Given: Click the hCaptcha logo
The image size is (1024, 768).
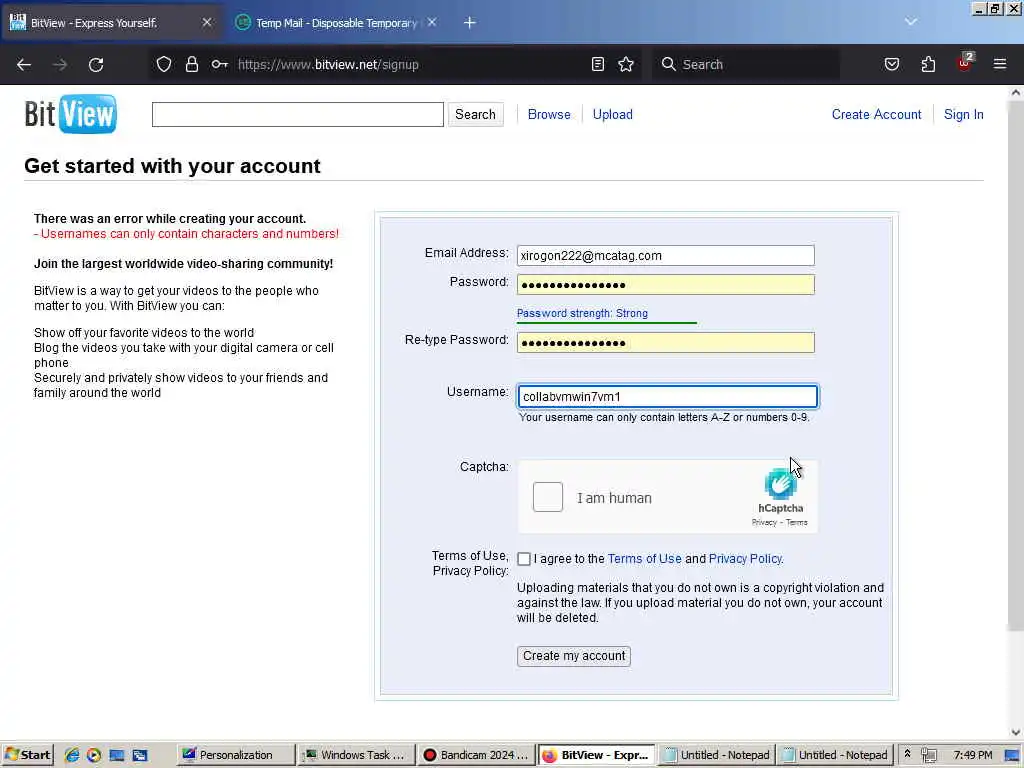Looking at the screenshot, I should coord(780,485).
